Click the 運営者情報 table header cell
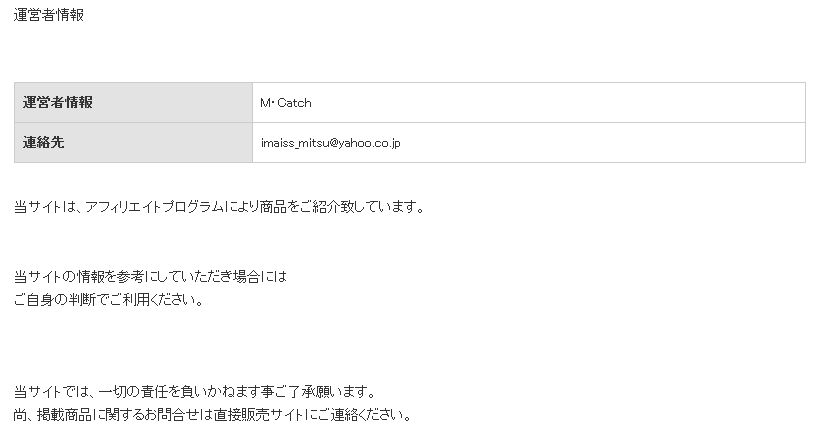816x439 pixels. point(133,102)
